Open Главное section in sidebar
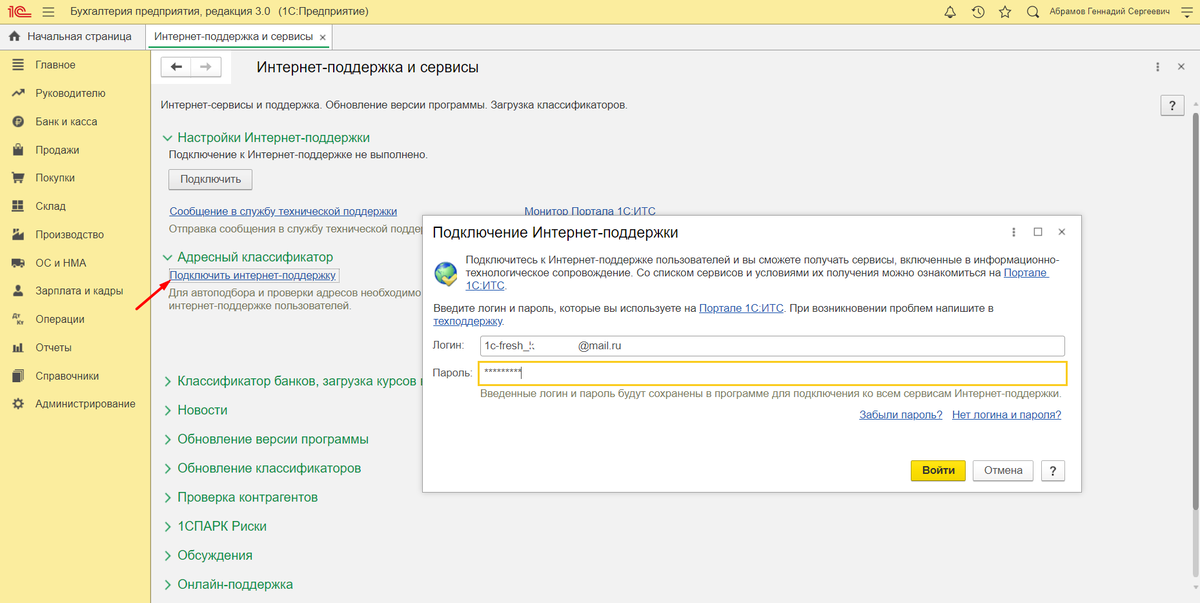The width and height of the screenshot is (1200, 603). 55,65
